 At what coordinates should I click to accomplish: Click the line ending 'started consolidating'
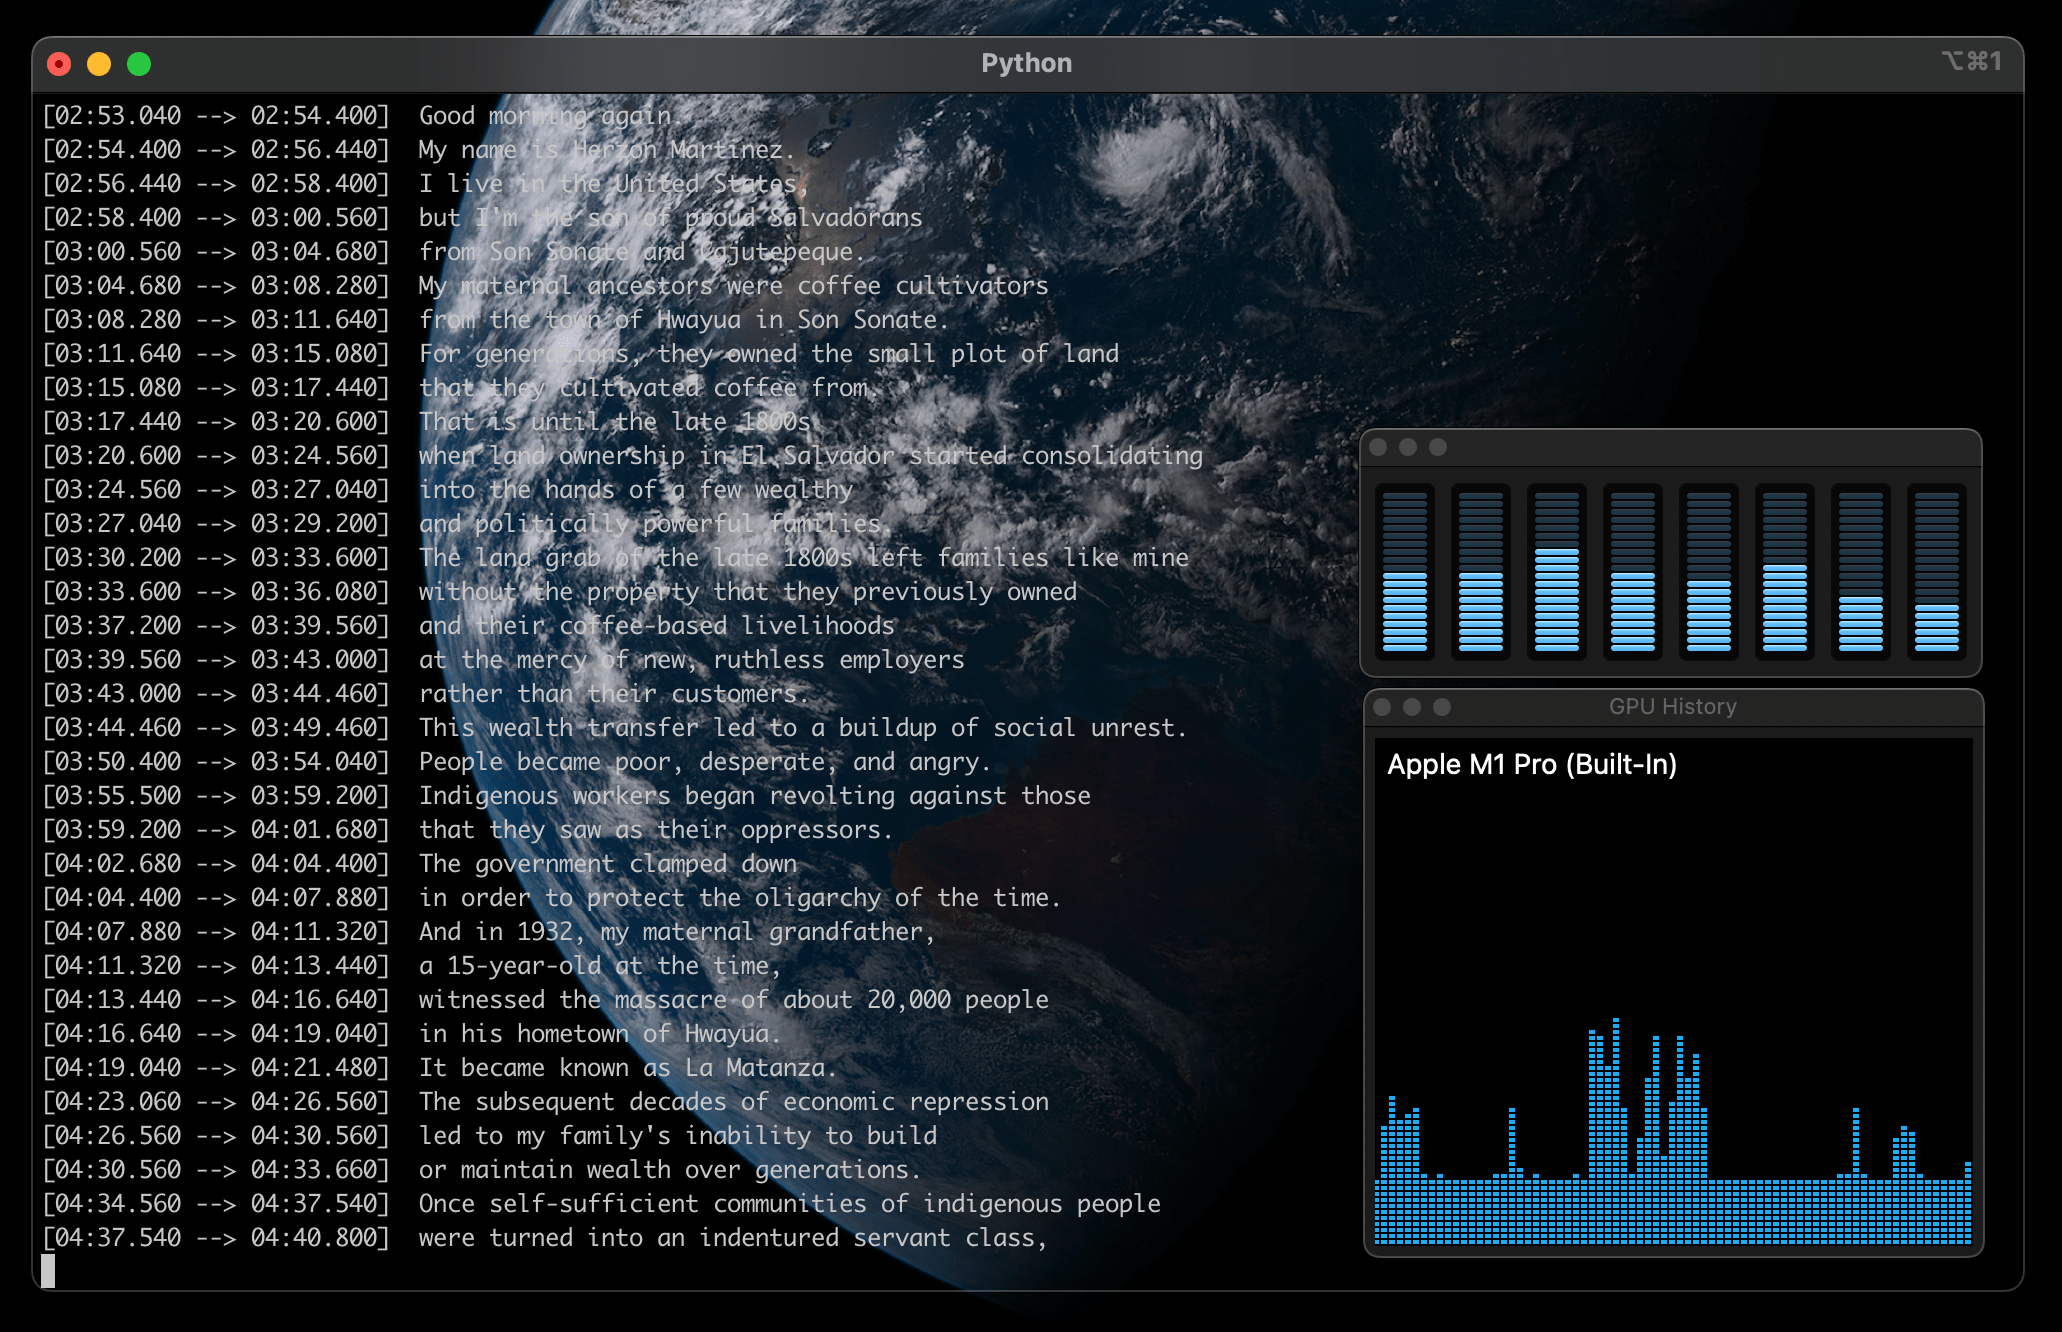click(x=811, y=456)
